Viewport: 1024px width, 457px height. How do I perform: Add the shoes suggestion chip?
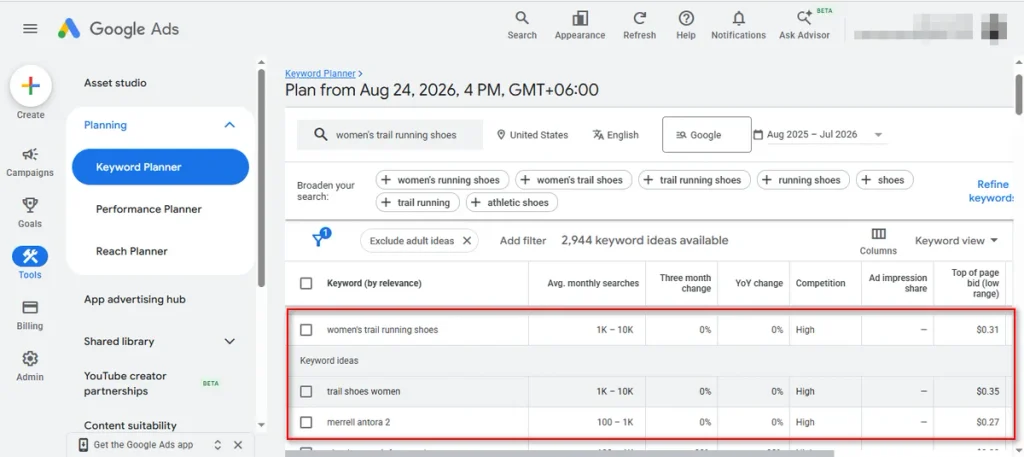885,180
